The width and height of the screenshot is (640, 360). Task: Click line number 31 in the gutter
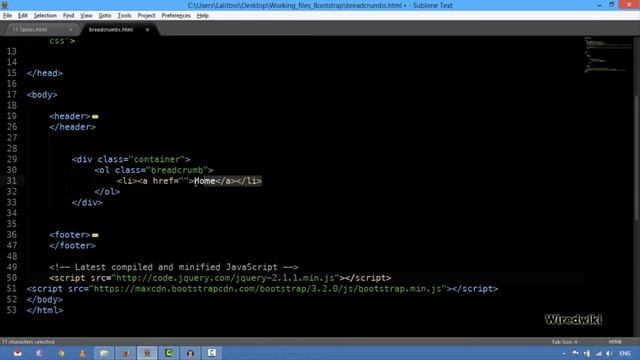click(x=11, y=181)
